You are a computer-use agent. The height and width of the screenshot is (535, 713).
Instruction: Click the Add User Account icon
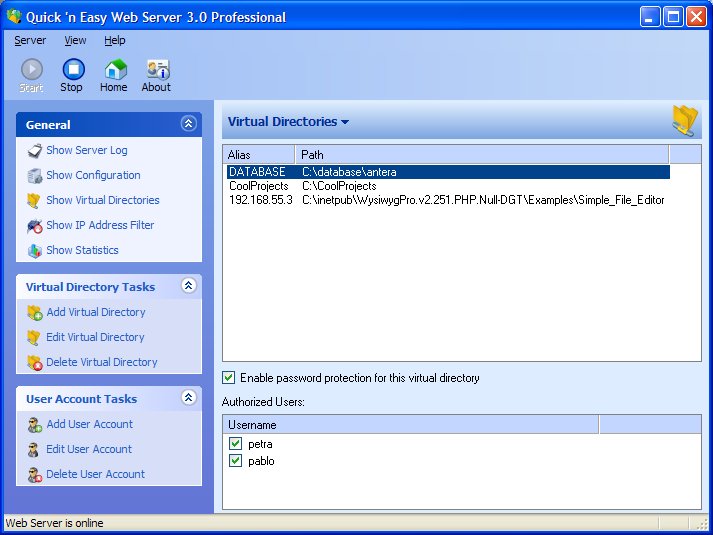coord(35,425)
